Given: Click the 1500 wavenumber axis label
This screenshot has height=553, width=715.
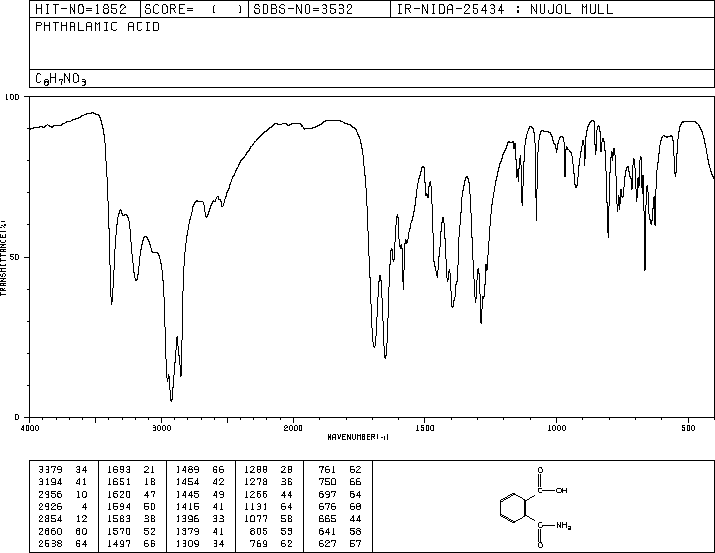Looking at the screenshot, I should 425,428.
